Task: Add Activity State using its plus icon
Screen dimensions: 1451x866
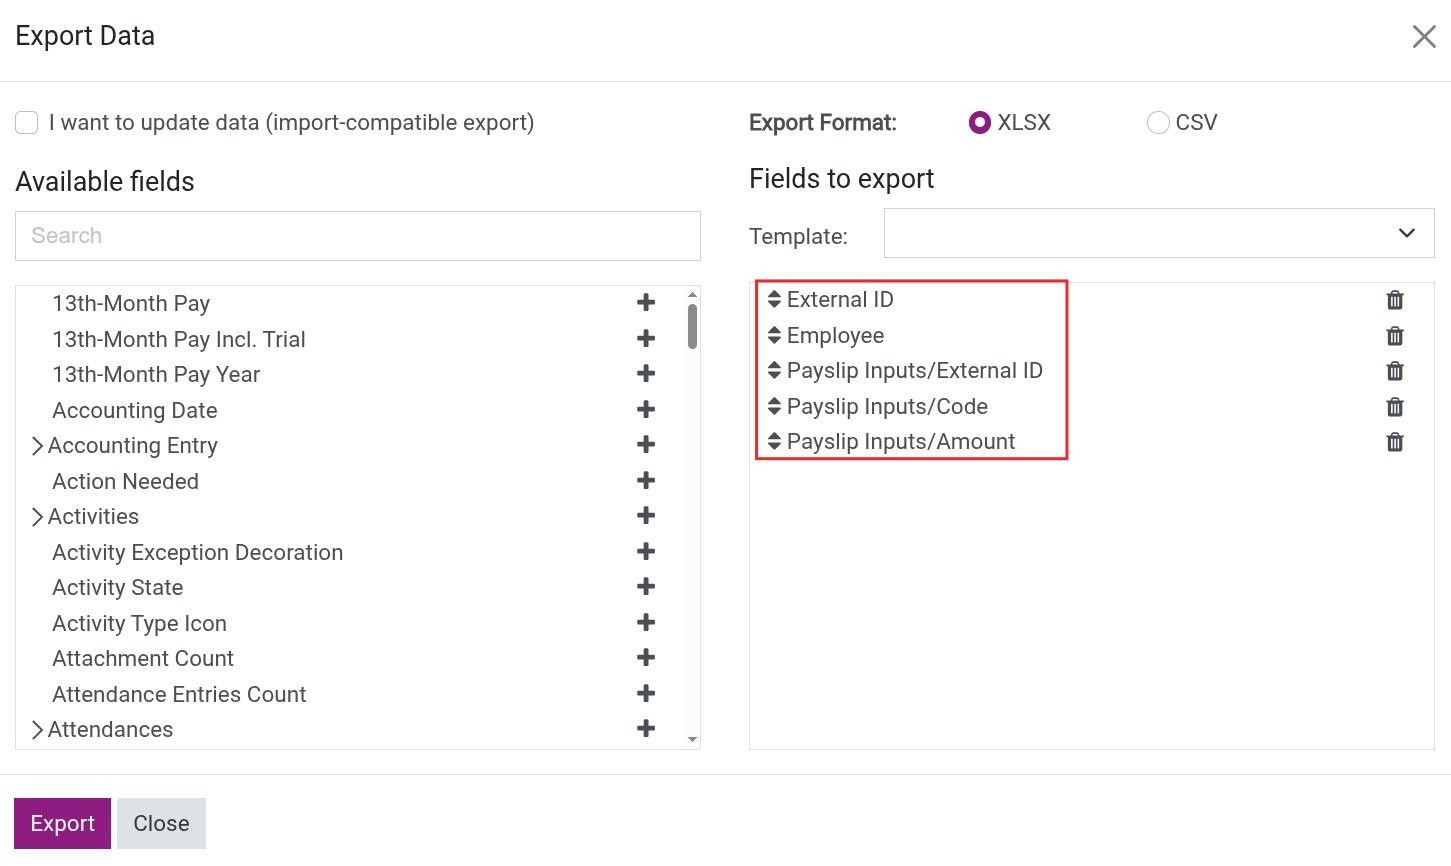Action: [646, 586]
